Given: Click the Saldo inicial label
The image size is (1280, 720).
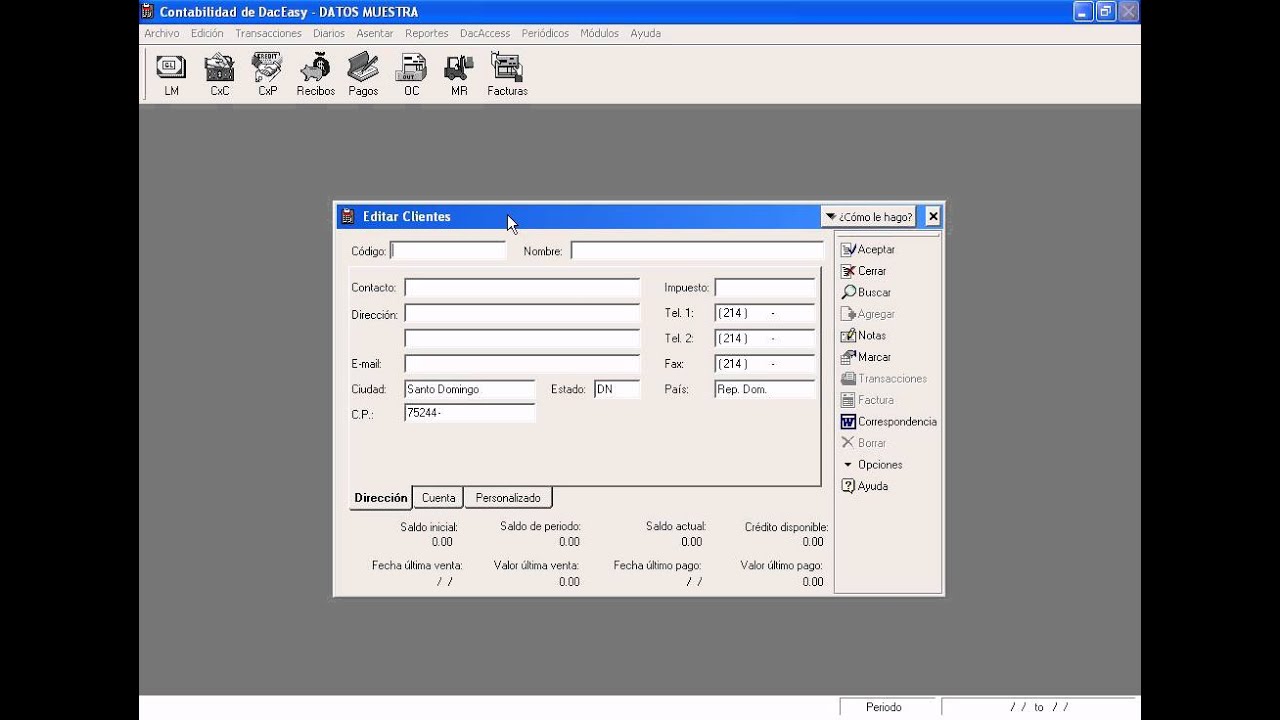Looking at the screenshot, I should (429, 526).
